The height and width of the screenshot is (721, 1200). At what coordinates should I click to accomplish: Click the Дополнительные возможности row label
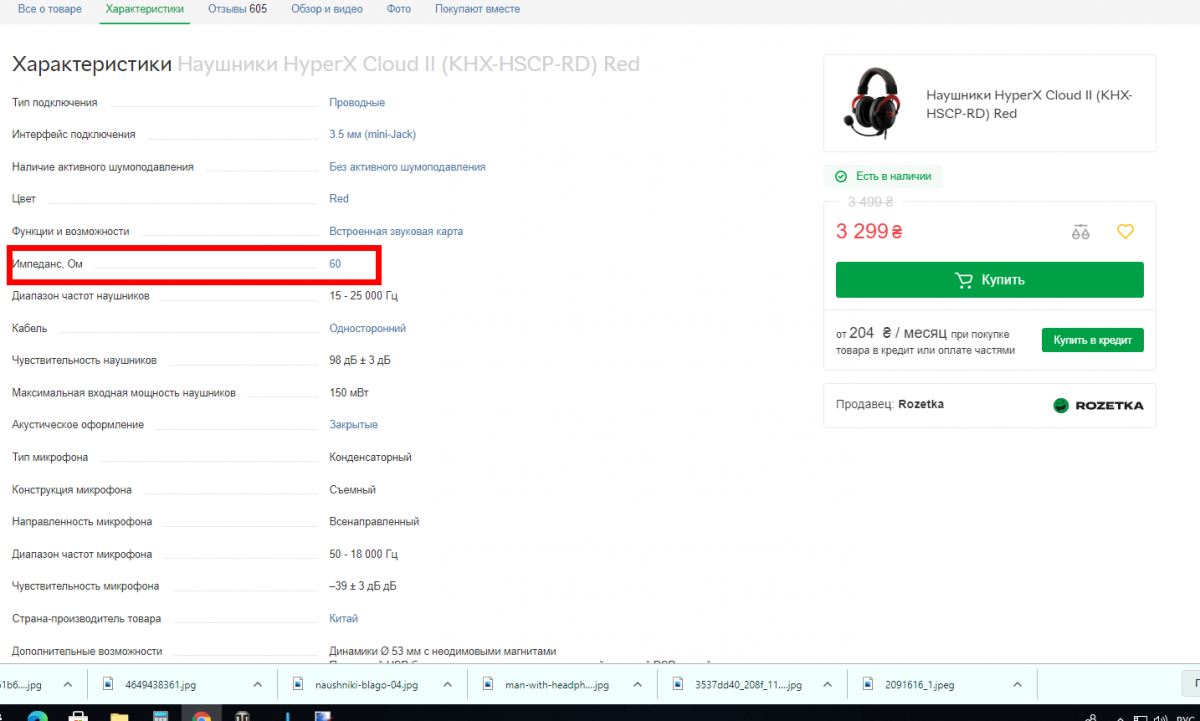point(87,651)
